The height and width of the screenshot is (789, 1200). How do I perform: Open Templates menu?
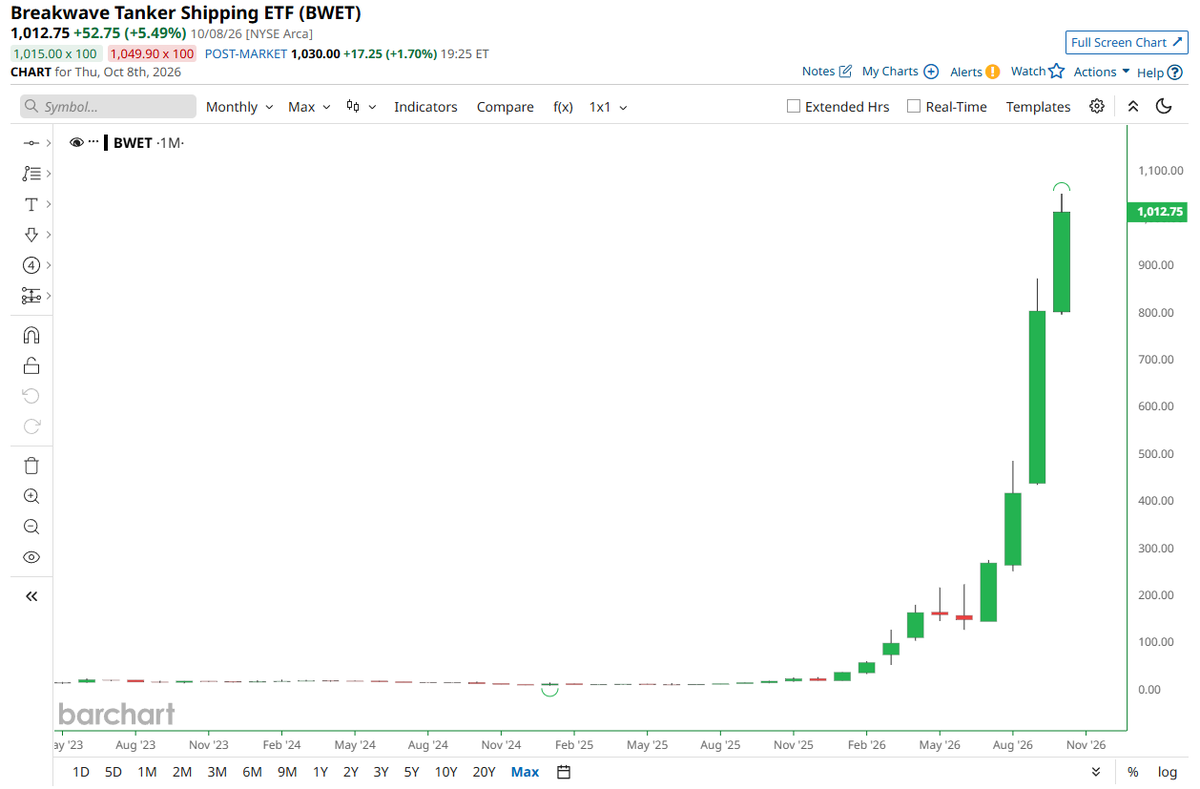tap(1038, 107)
